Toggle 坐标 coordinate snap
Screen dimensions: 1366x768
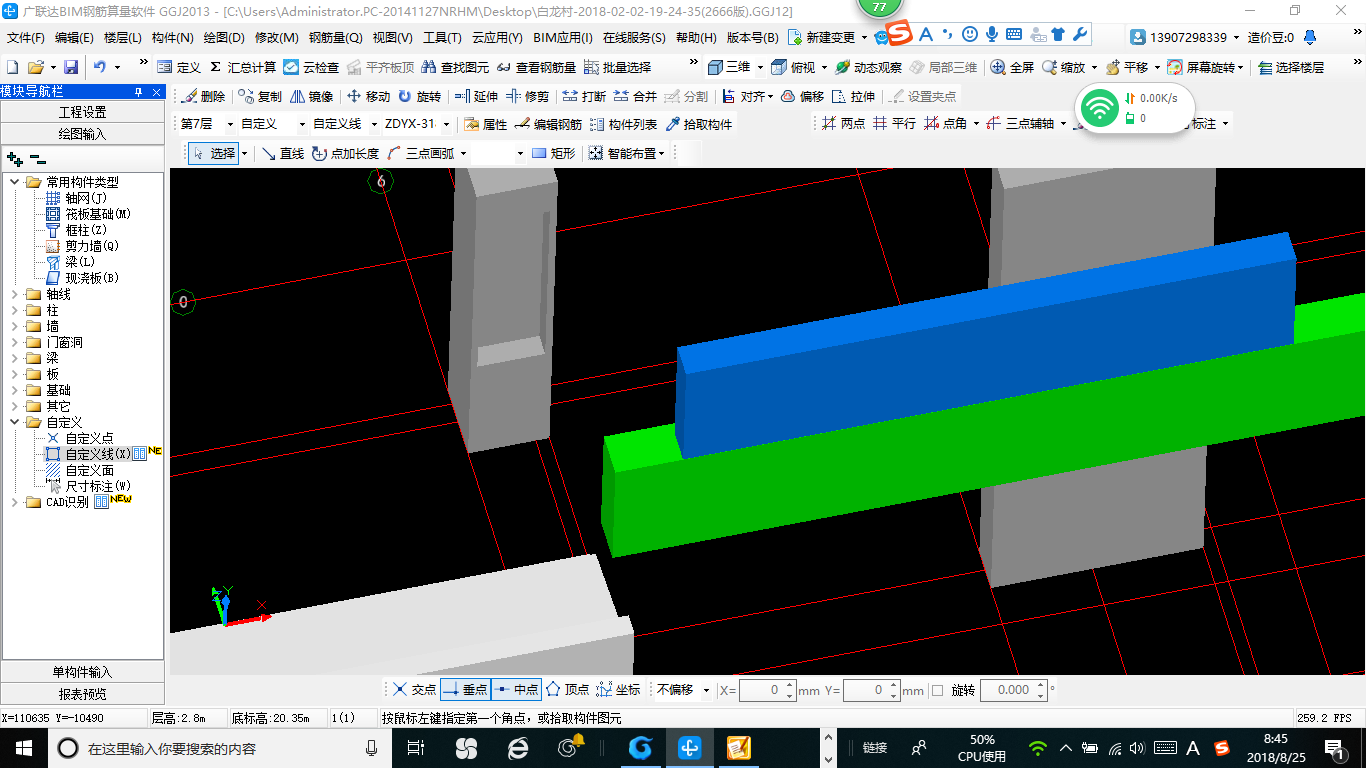618,690
